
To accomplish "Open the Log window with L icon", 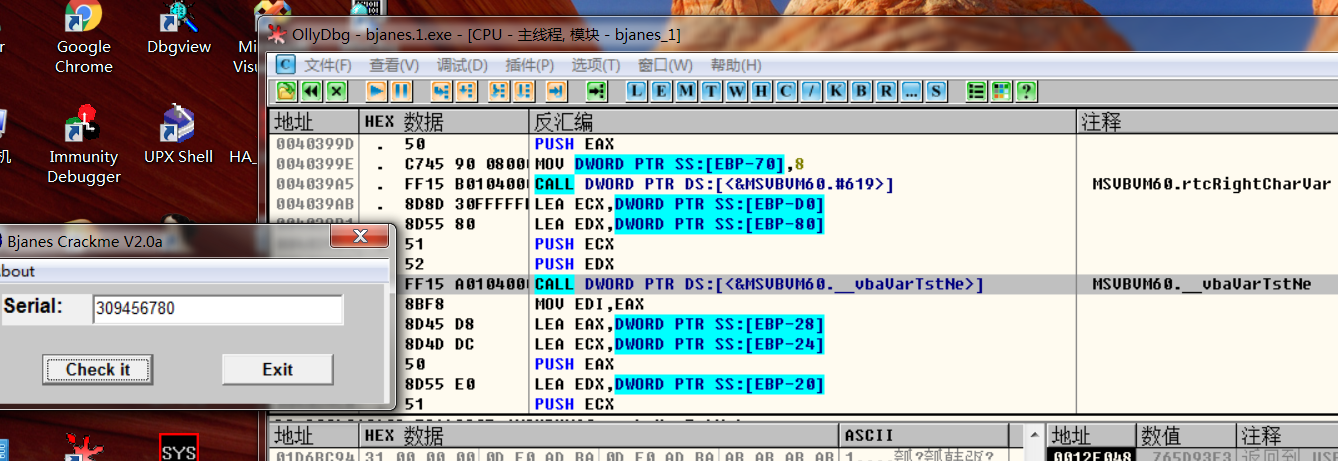I will [637, 92].
